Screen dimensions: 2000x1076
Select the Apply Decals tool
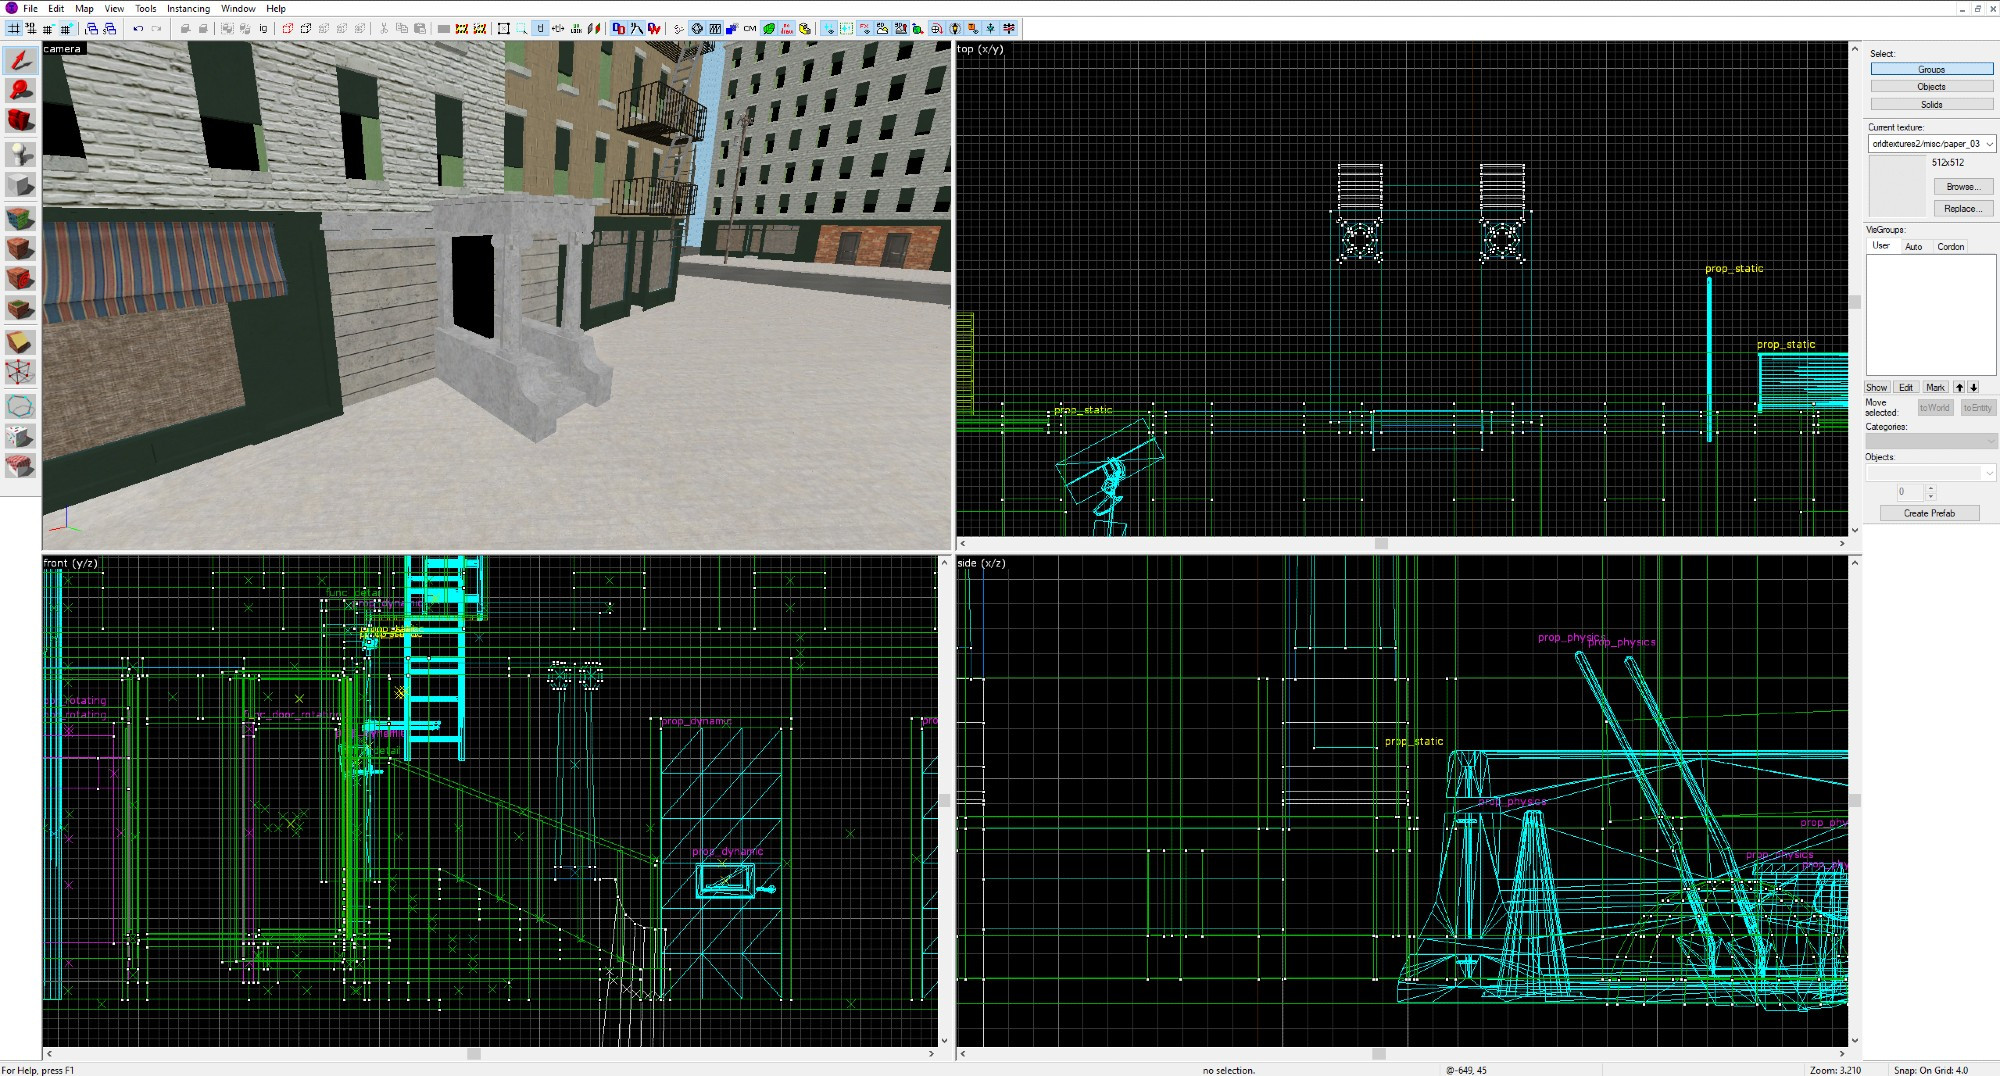20,279
